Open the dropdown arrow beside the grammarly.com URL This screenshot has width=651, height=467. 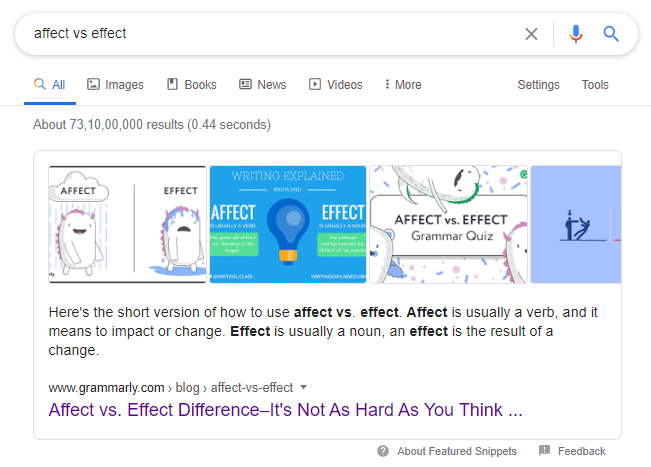[x=303, y=387]
